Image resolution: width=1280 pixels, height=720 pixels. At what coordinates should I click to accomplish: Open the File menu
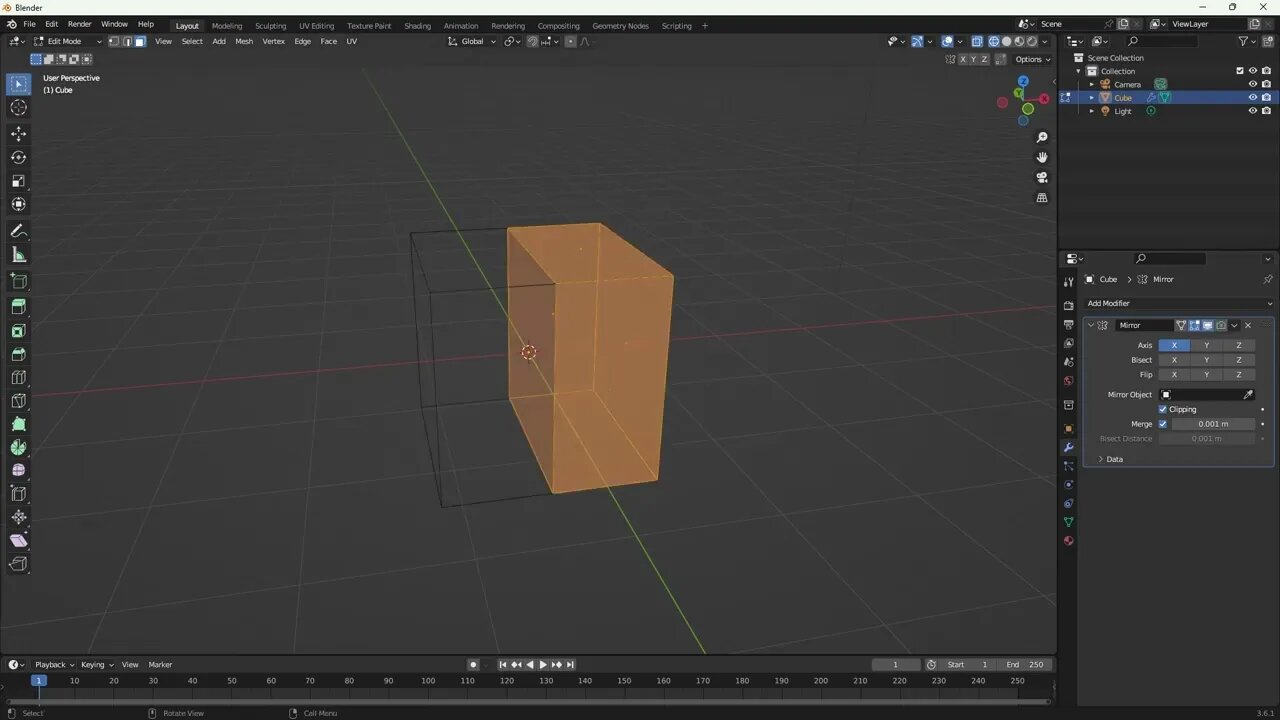tap(29, 24)
